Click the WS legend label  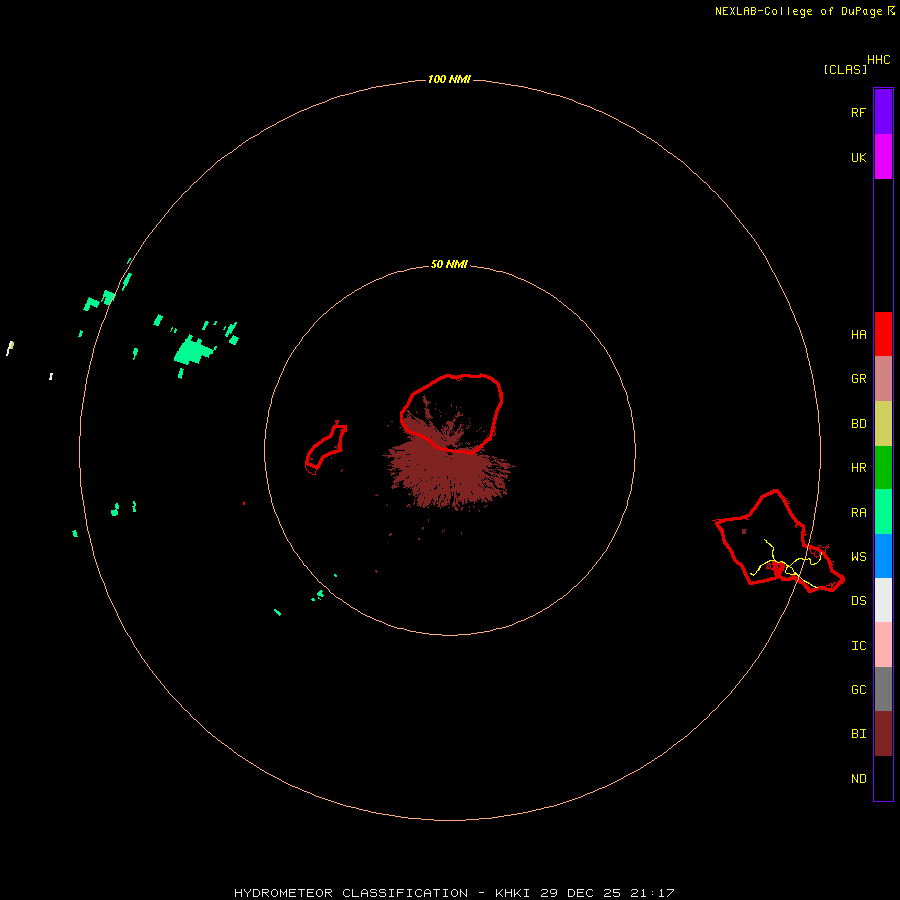(858, 556)
